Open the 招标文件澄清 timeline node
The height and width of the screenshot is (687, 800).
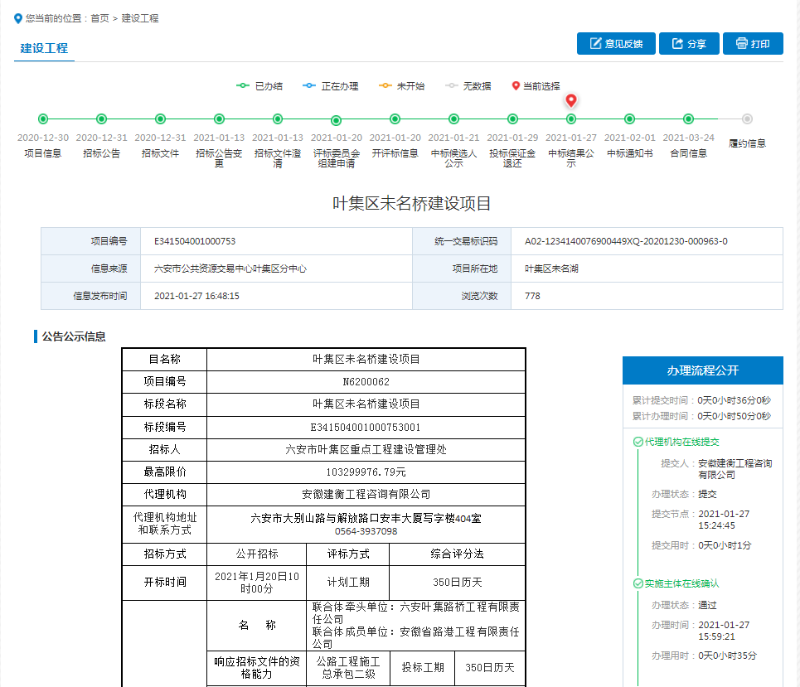click(x=278, y=119)
